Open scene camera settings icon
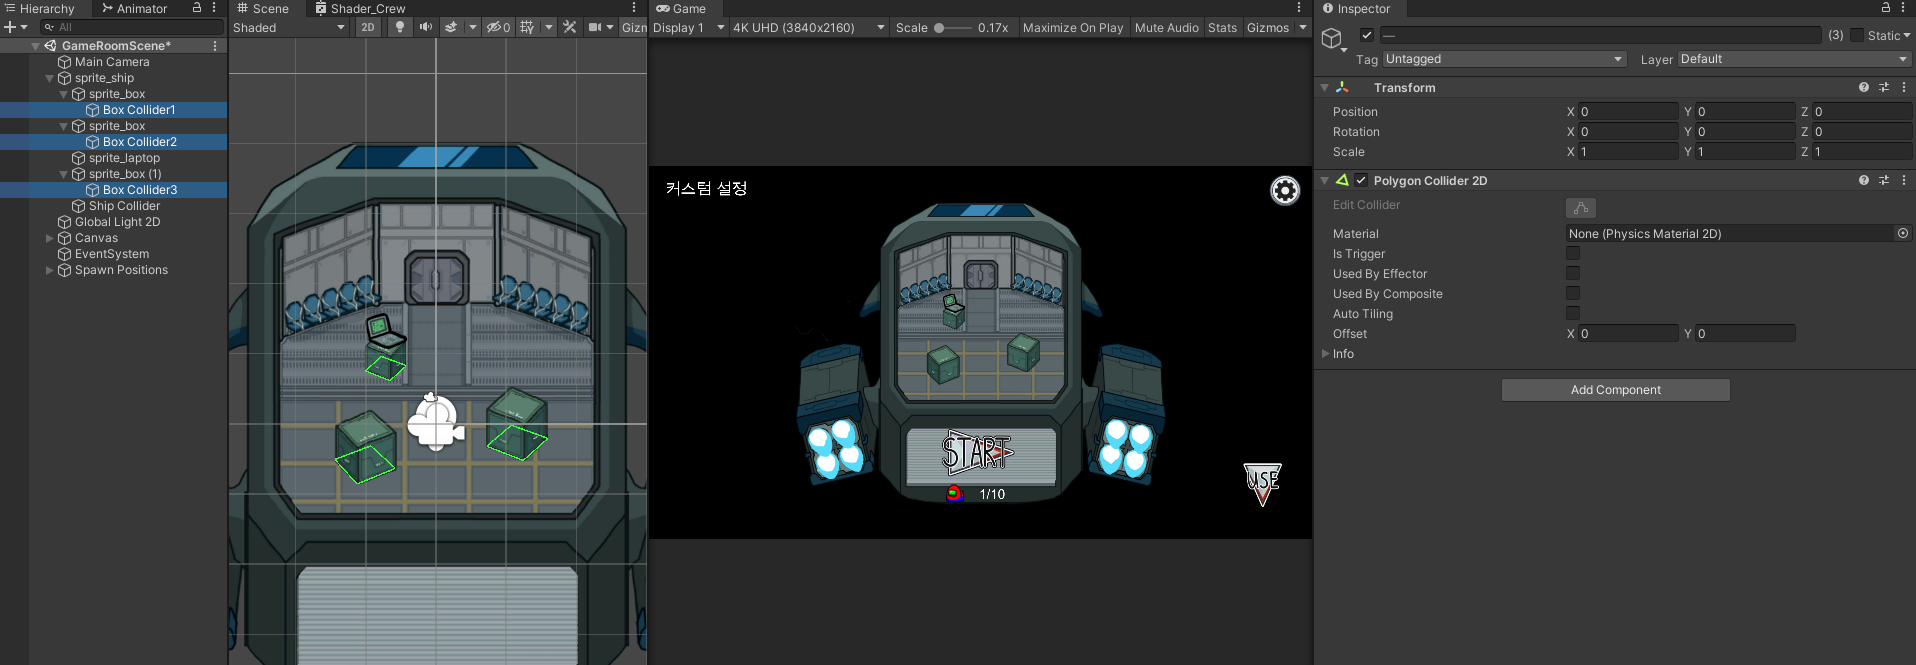 595,28
